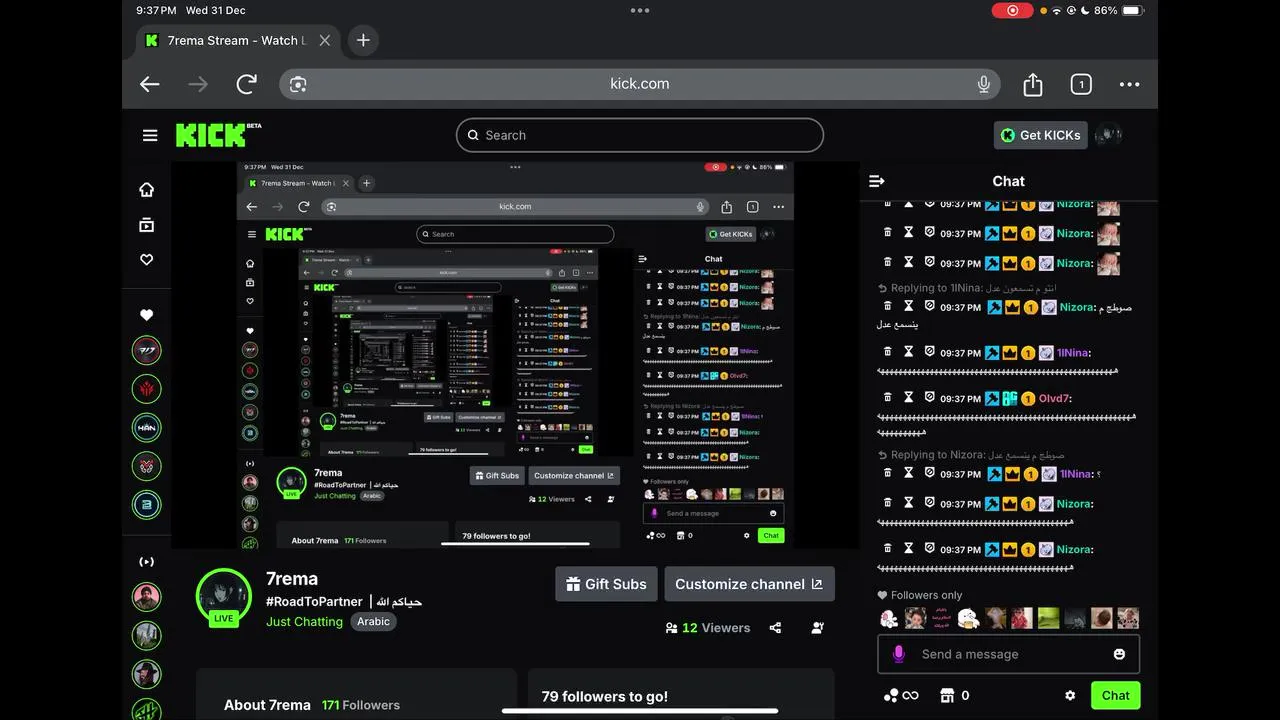
Task: Collapse the chat panel
Action: [x=877, y=181]
